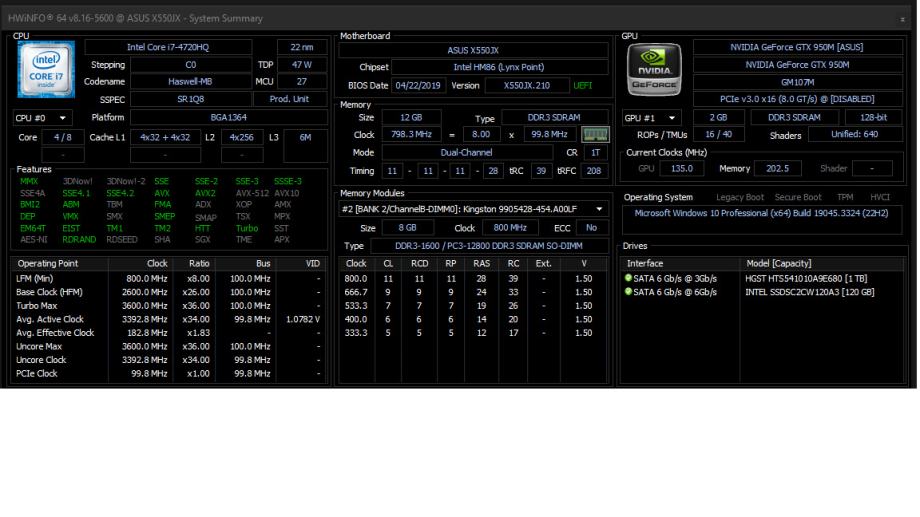This screenshot has height=517, width=920.
Task: Click the Base Clock (HFM) row
Action: coord(169,292)
